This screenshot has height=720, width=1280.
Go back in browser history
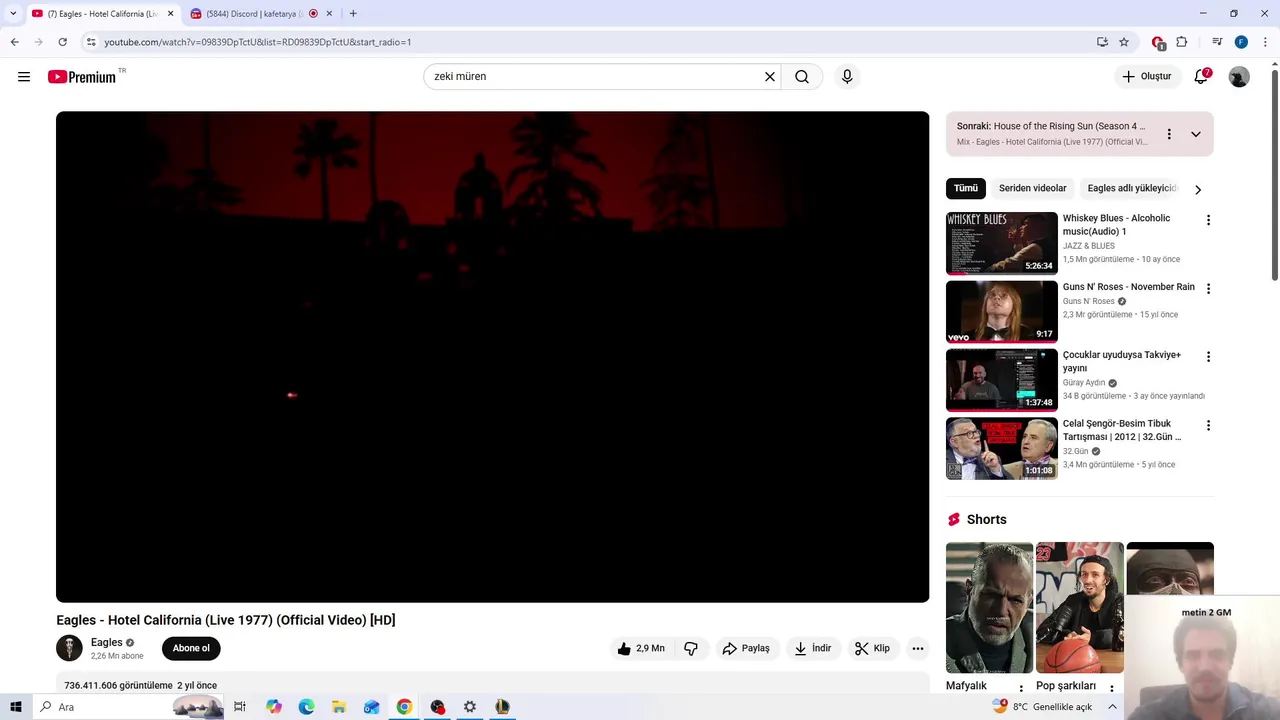(x=14, y=42)
